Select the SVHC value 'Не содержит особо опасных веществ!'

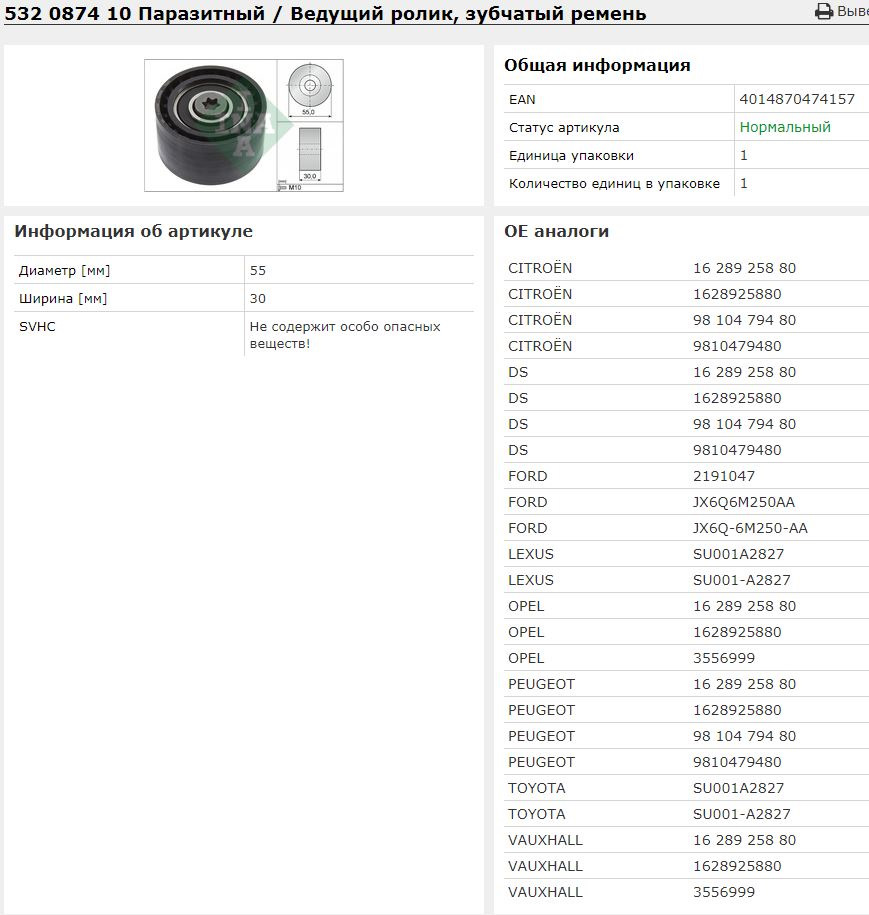345,335
